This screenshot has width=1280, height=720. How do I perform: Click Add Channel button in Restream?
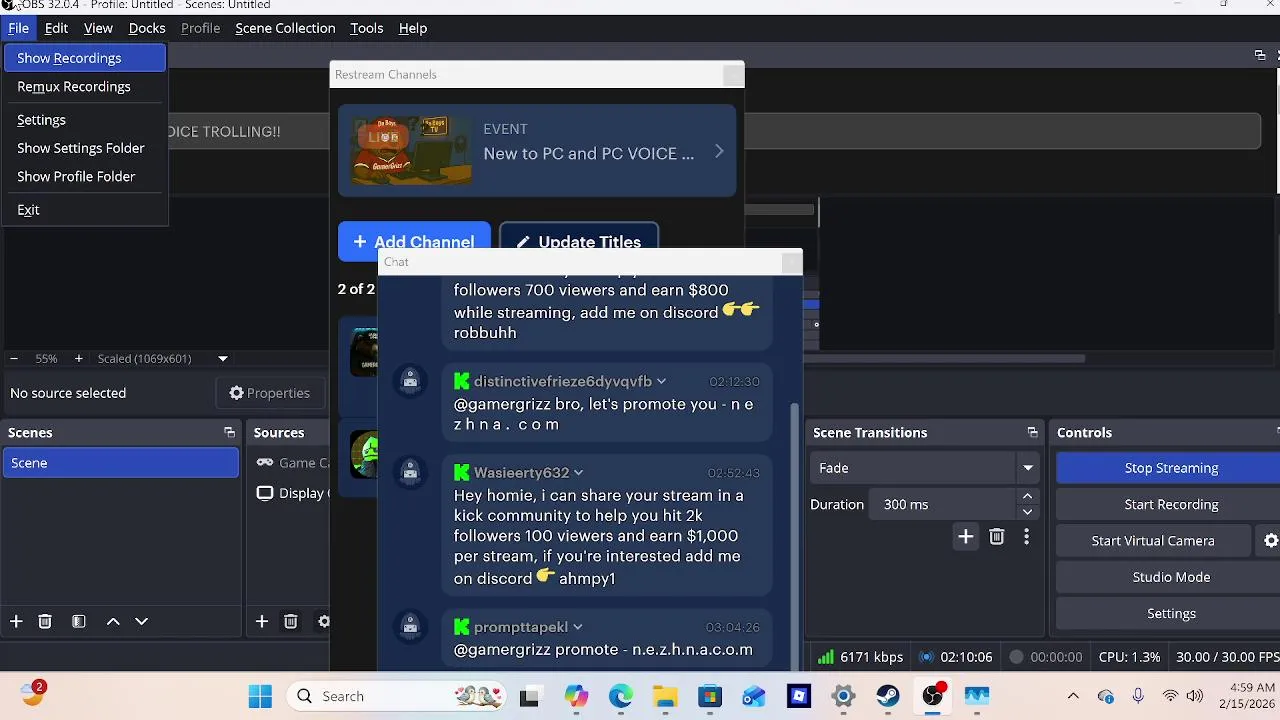click(414, 241)
